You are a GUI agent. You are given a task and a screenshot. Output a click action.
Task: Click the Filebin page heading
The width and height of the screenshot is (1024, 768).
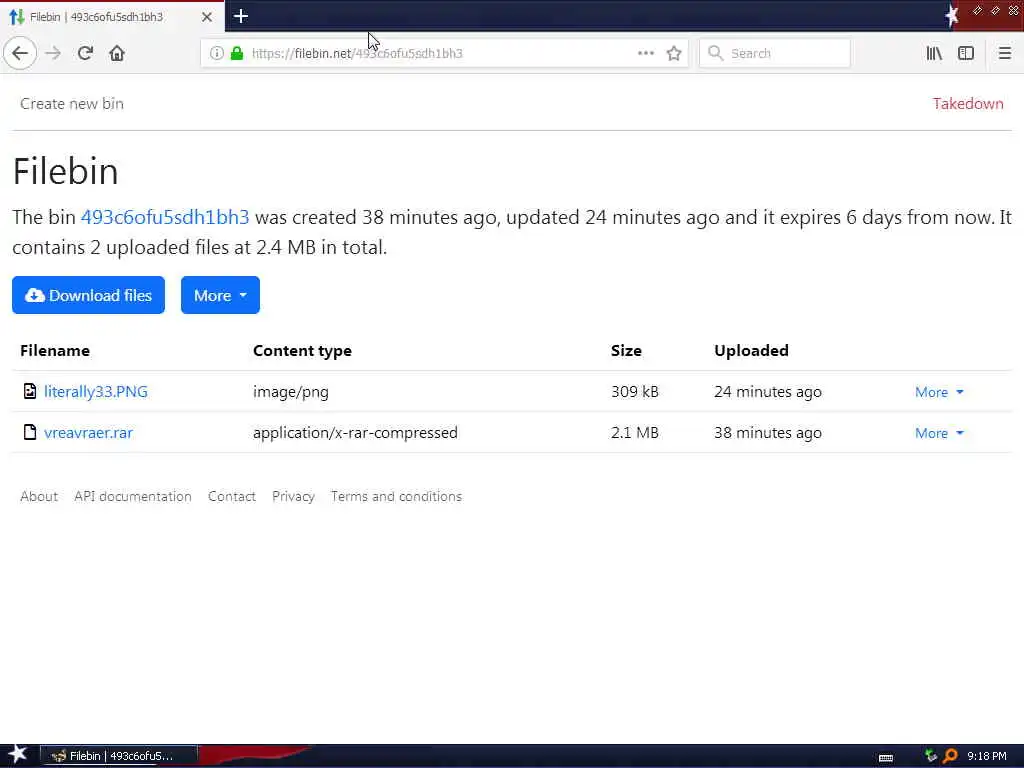tap(65, 171)
